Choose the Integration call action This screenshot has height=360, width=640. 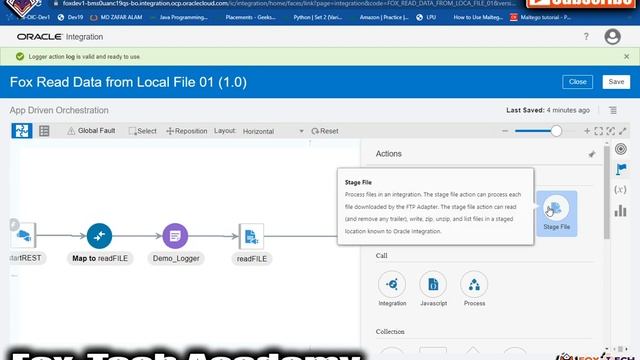point(392,289)
